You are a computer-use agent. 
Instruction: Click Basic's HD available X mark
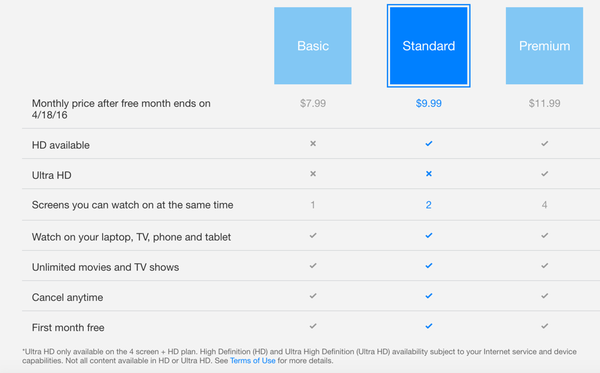[x=313, y=143]
